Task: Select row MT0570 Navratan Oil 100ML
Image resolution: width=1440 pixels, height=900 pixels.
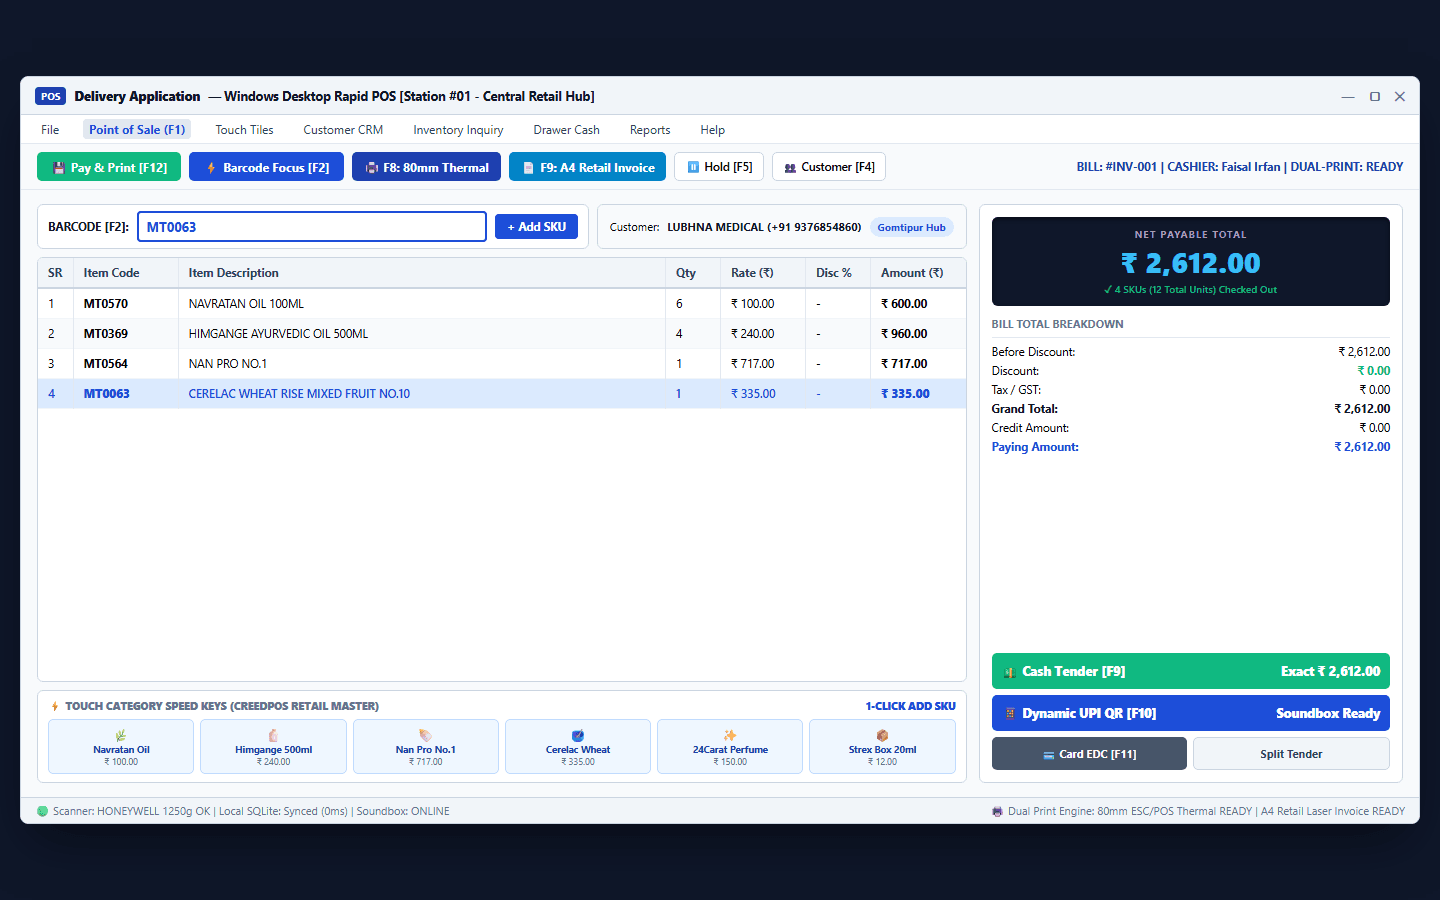Action: point(502,304)
